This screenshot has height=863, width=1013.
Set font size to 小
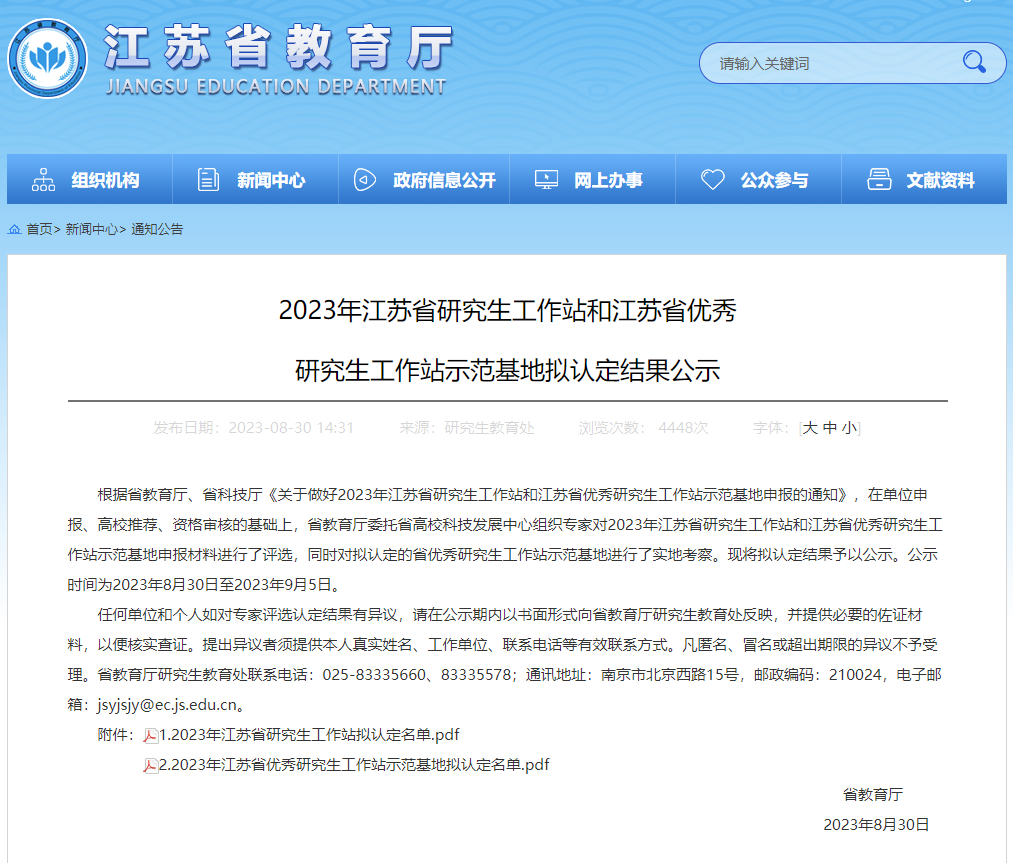(x=850, y=428)
